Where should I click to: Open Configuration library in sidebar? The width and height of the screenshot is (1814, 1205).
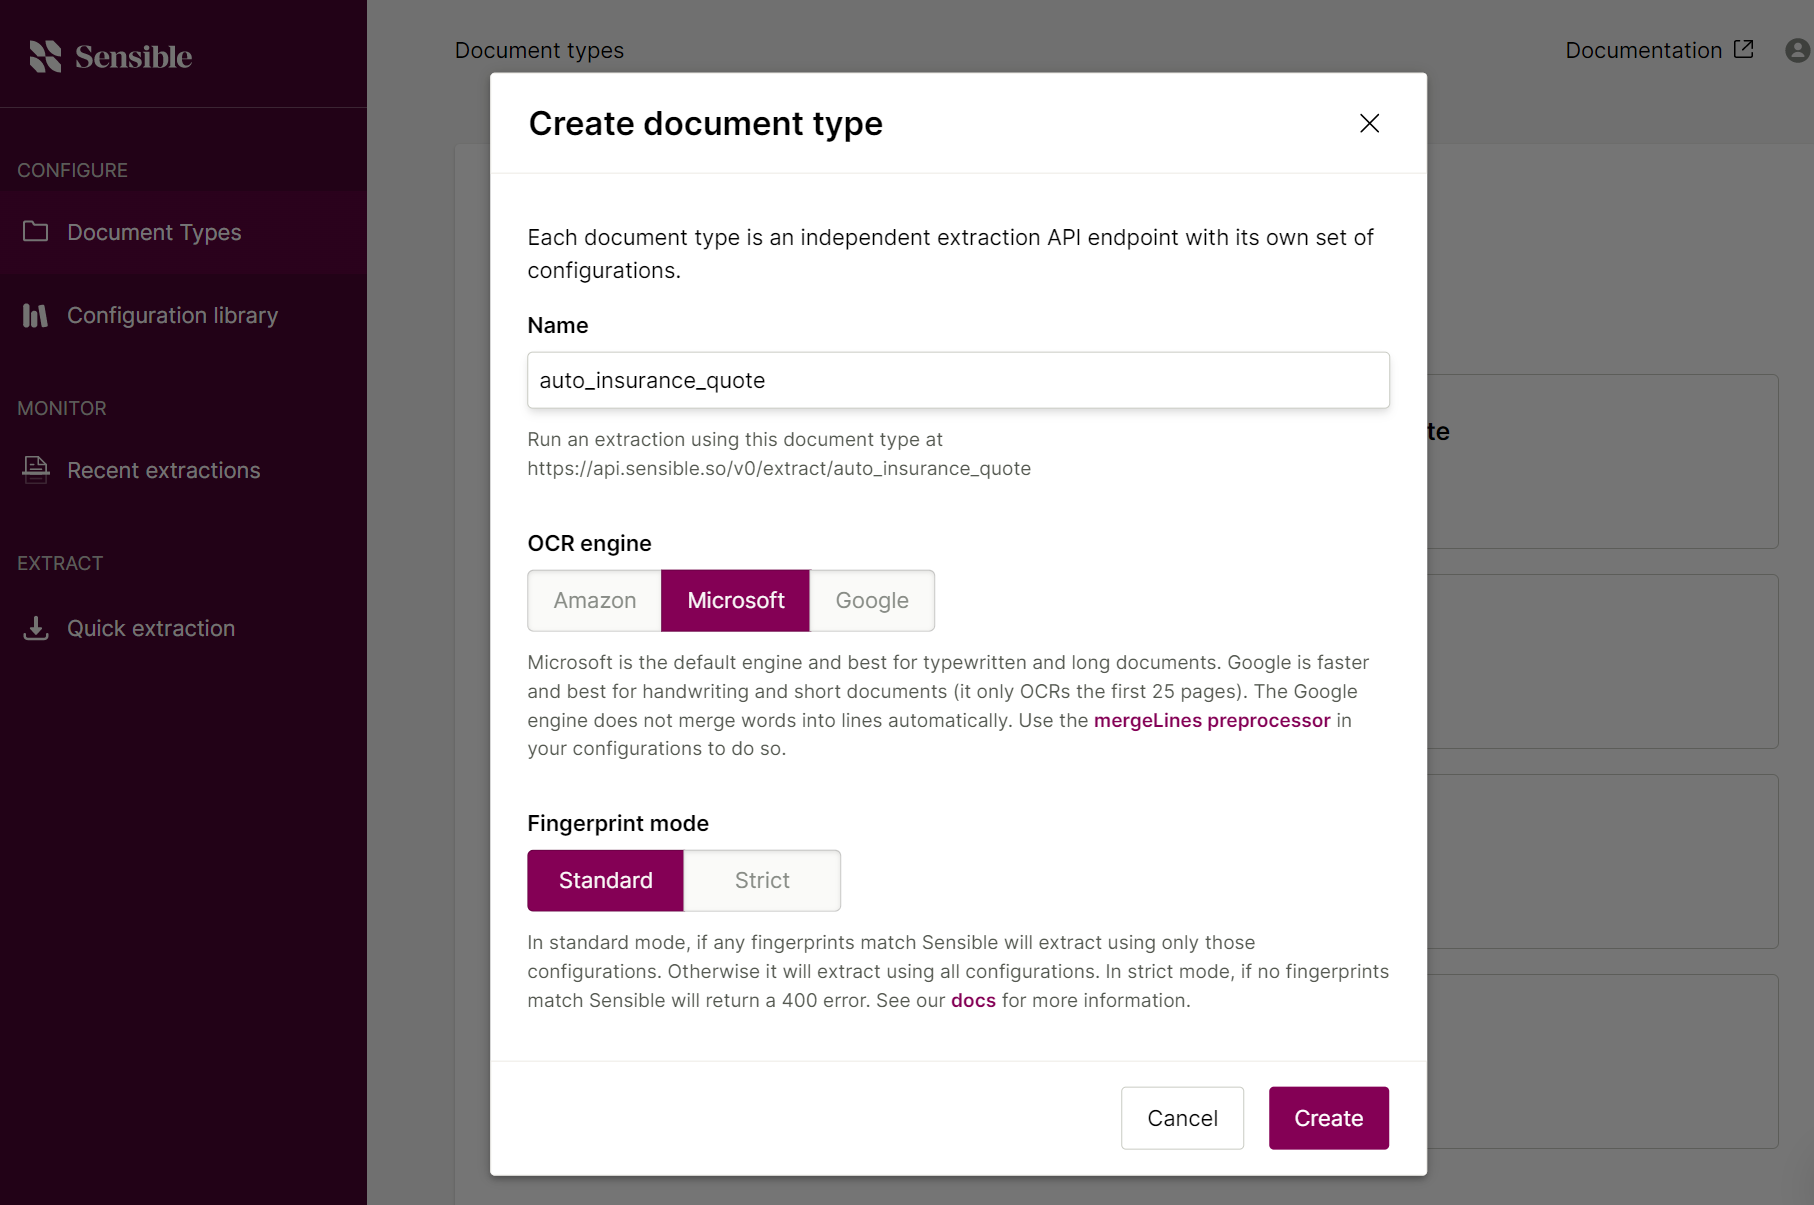pyautogui.click(x=184, y=316)
